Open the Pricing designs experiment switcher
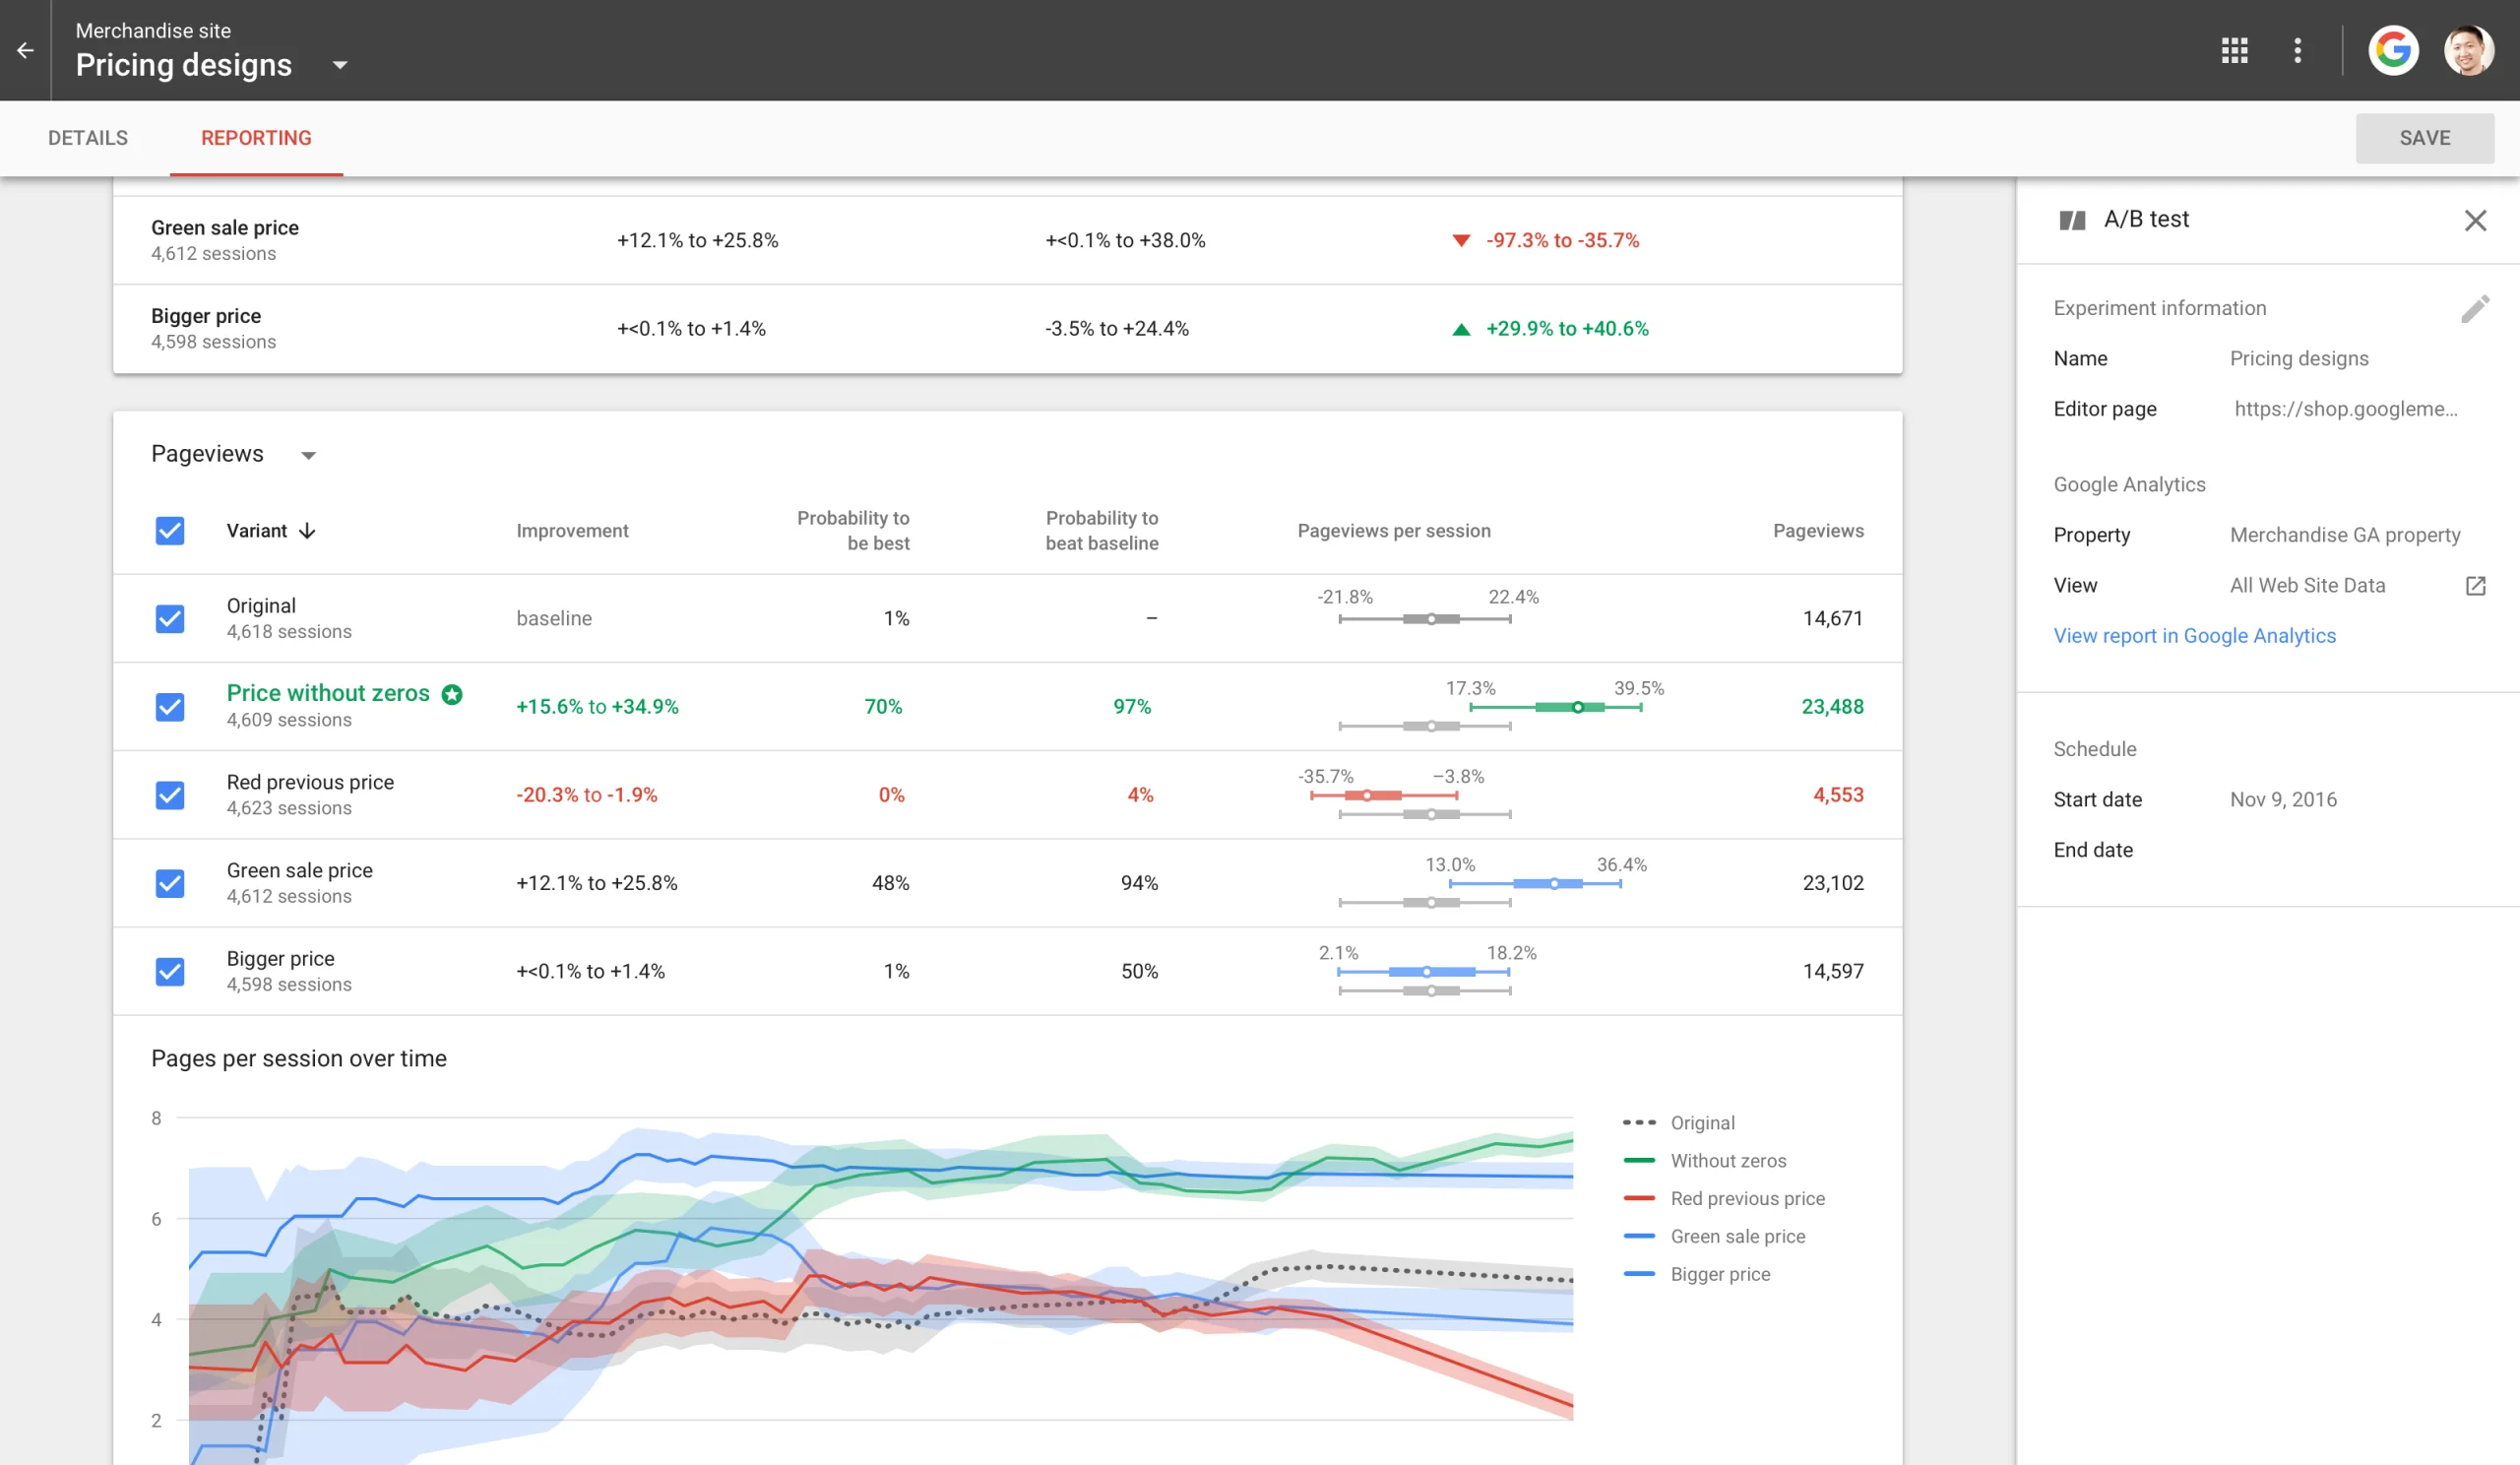Screen dimensions: 2520x1465 click(x=339, y=65)
